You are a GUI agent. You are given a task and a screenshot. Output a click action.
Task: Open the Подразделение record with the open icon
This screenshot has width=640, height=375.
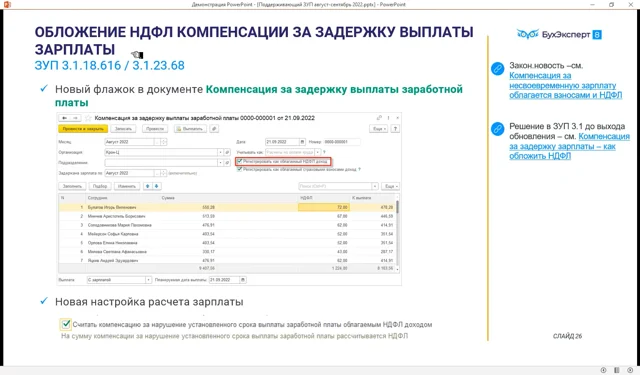[x=227, y=162]
